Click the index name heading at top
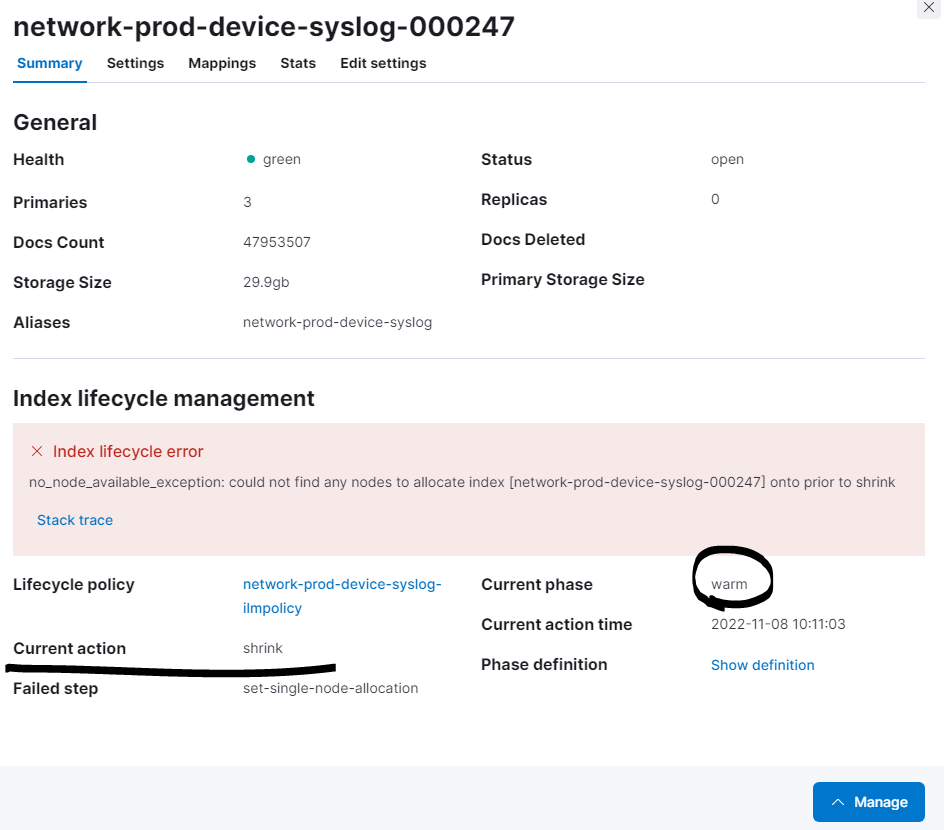Screen dimensions: 944x830 (x=264, y=26)
